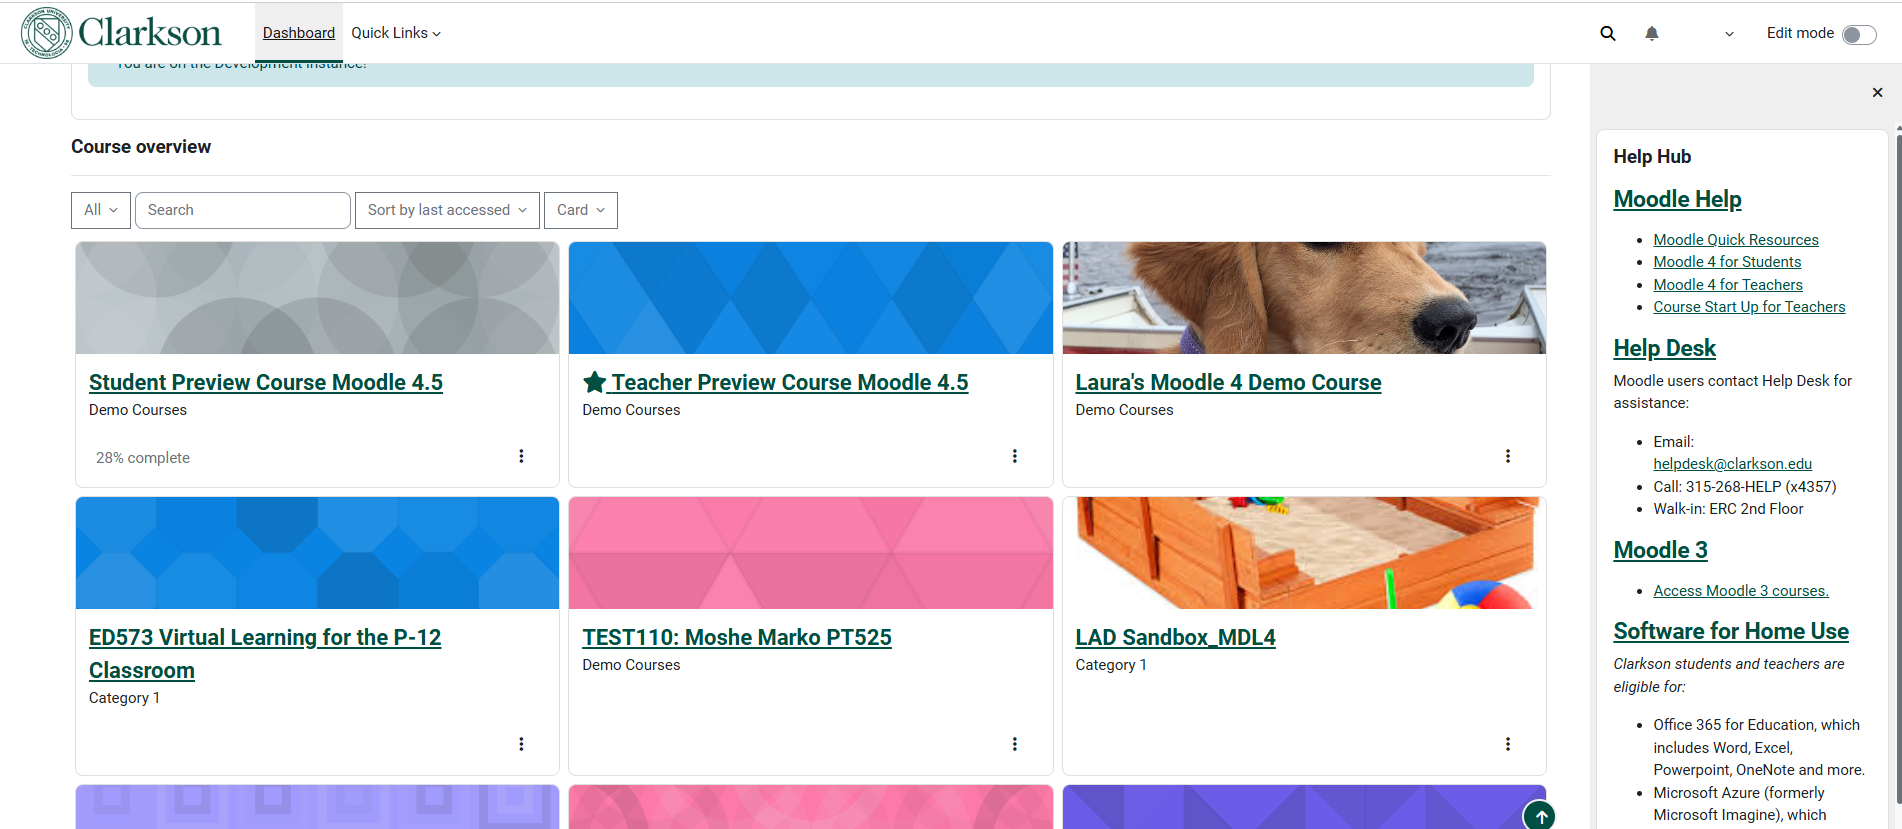The image size is (1902, 829).
Task: Select the Dashboard tab
Action: click(x=299, y=33)
